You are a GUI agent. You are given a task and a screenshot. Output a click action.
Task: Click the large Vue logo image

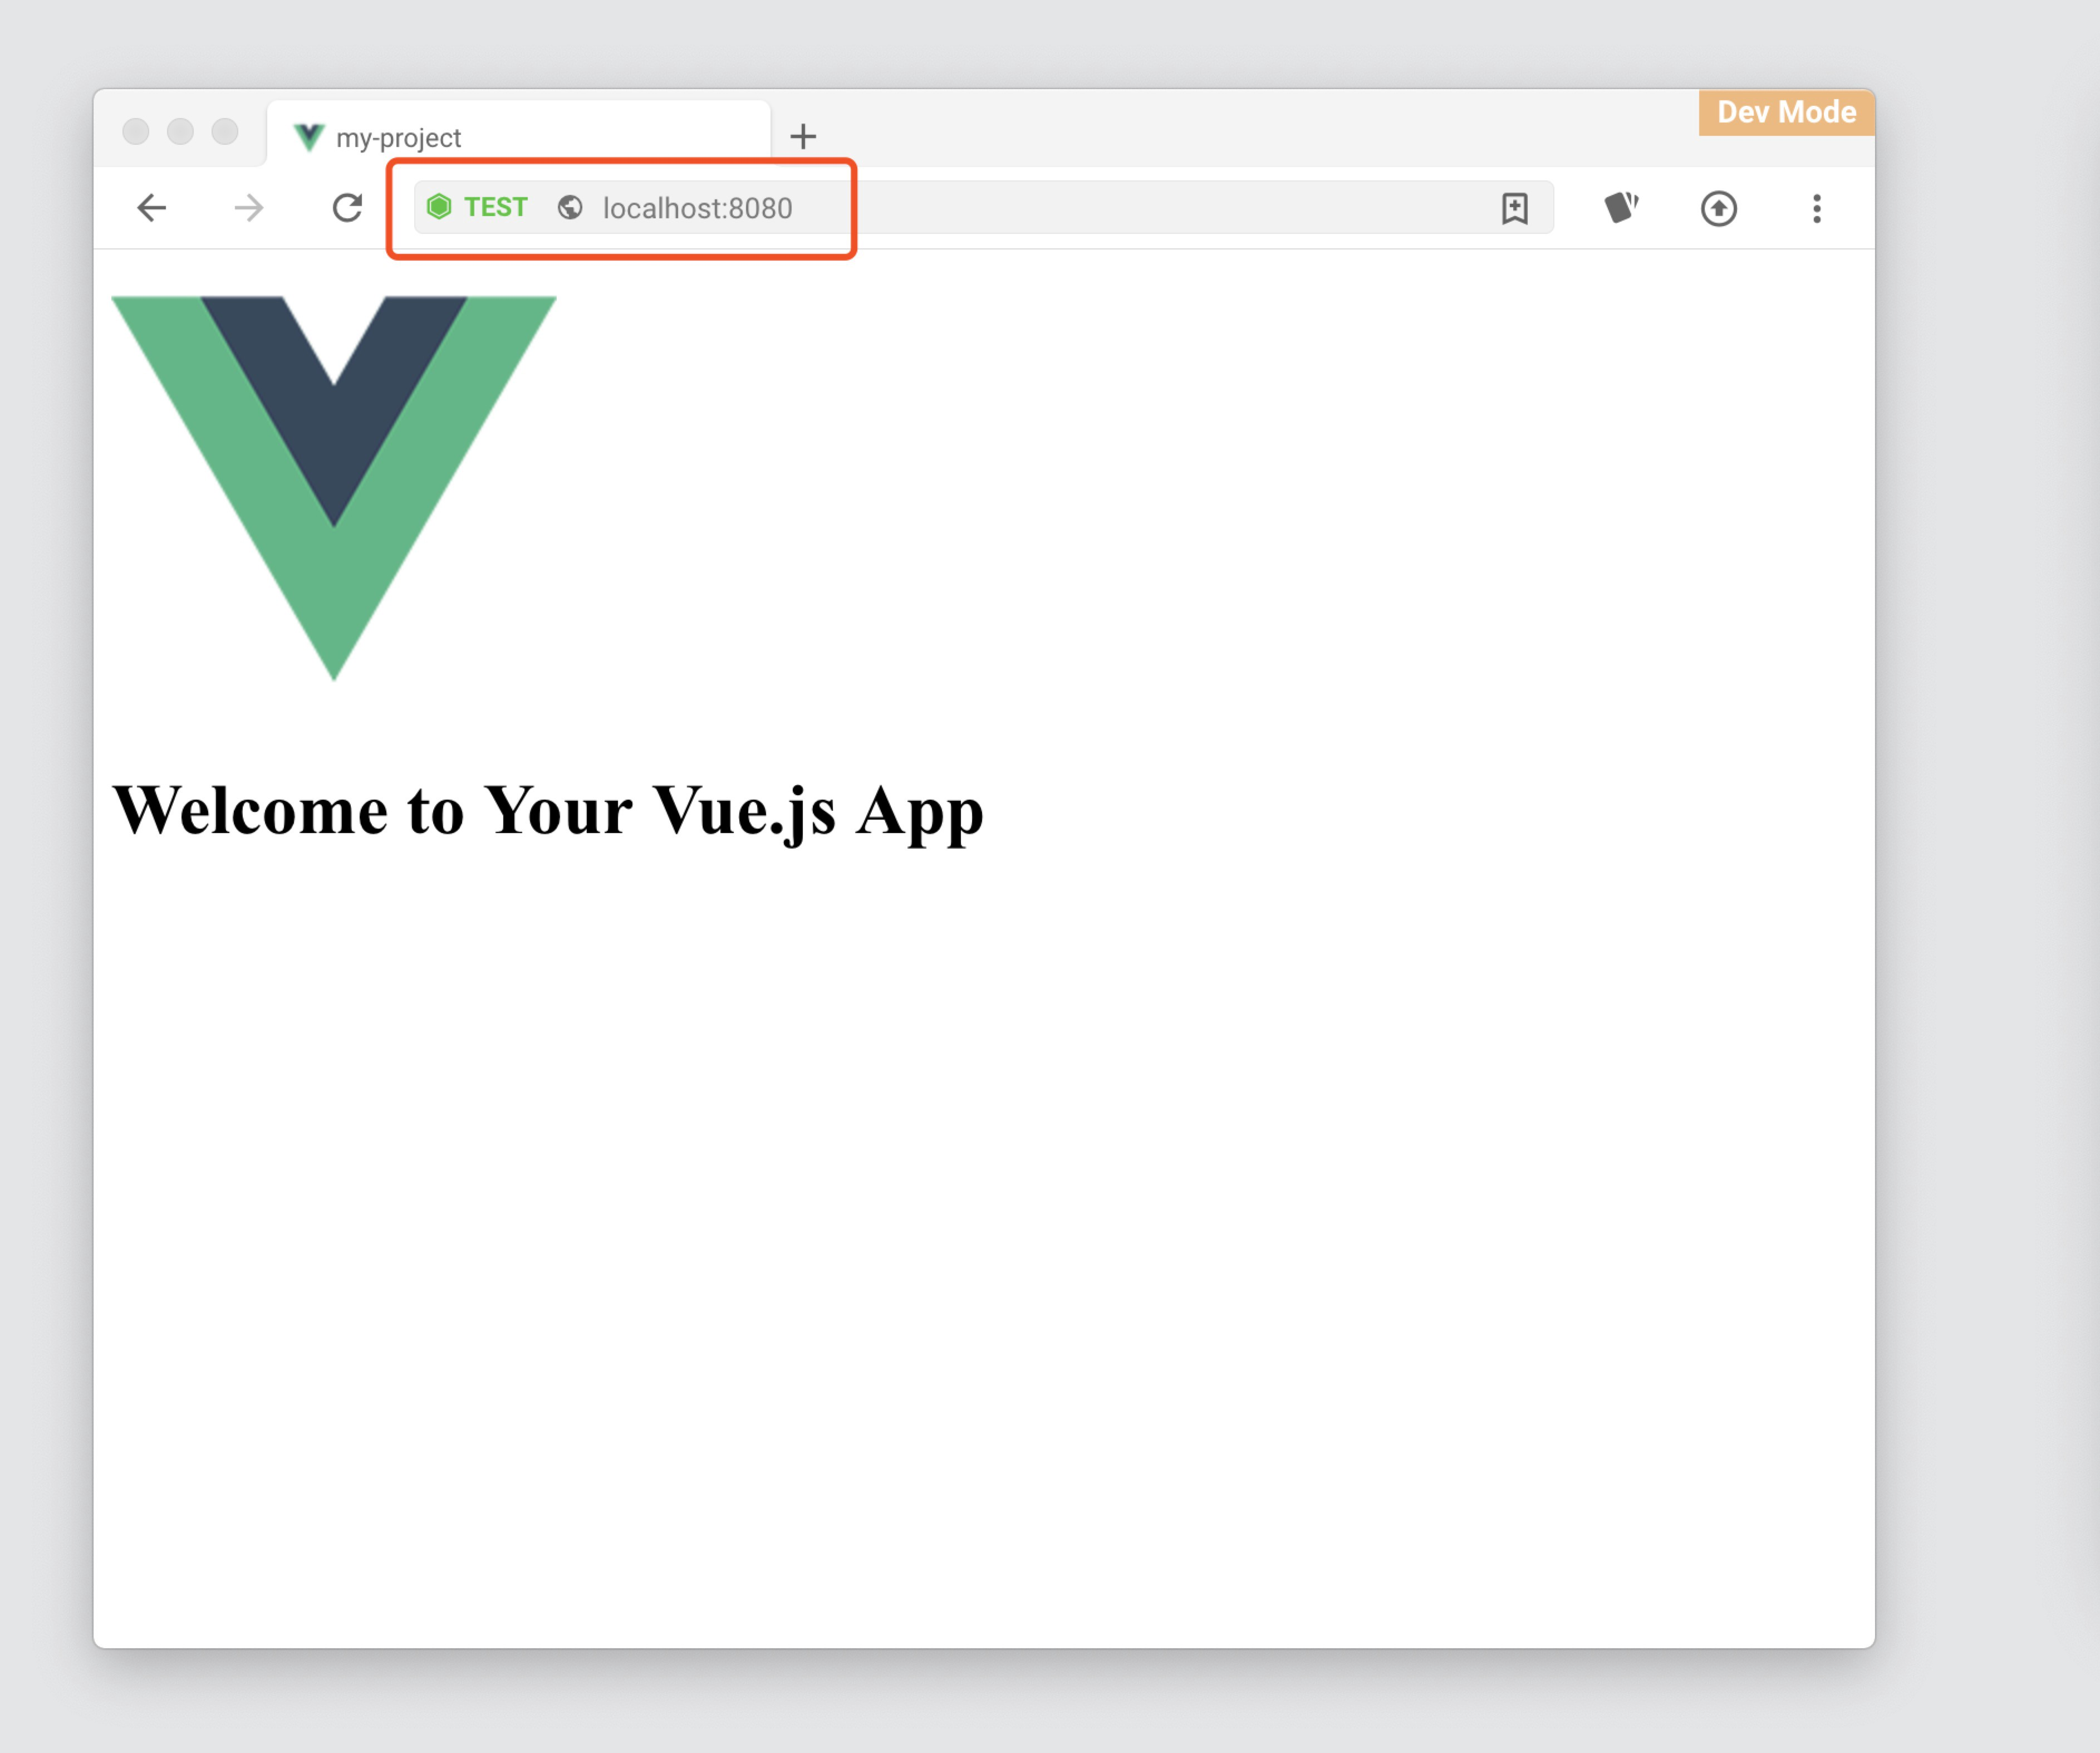coord(334,488)
